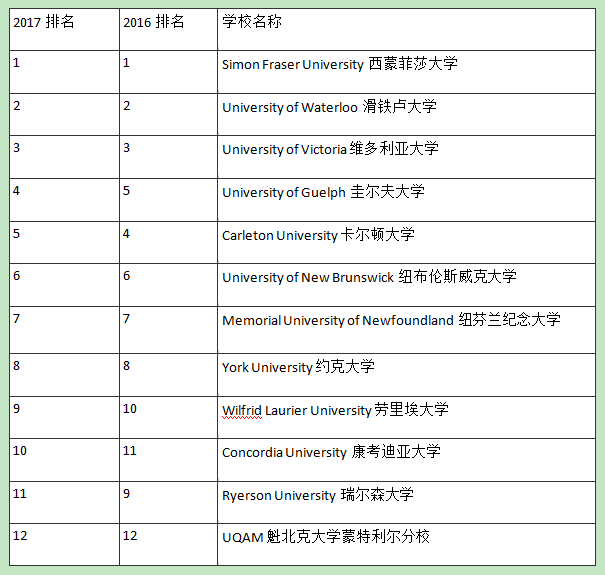605x575 pixels.
Task: Click 2017 rank '2' in Waterloo row
Action: [16, 105]
